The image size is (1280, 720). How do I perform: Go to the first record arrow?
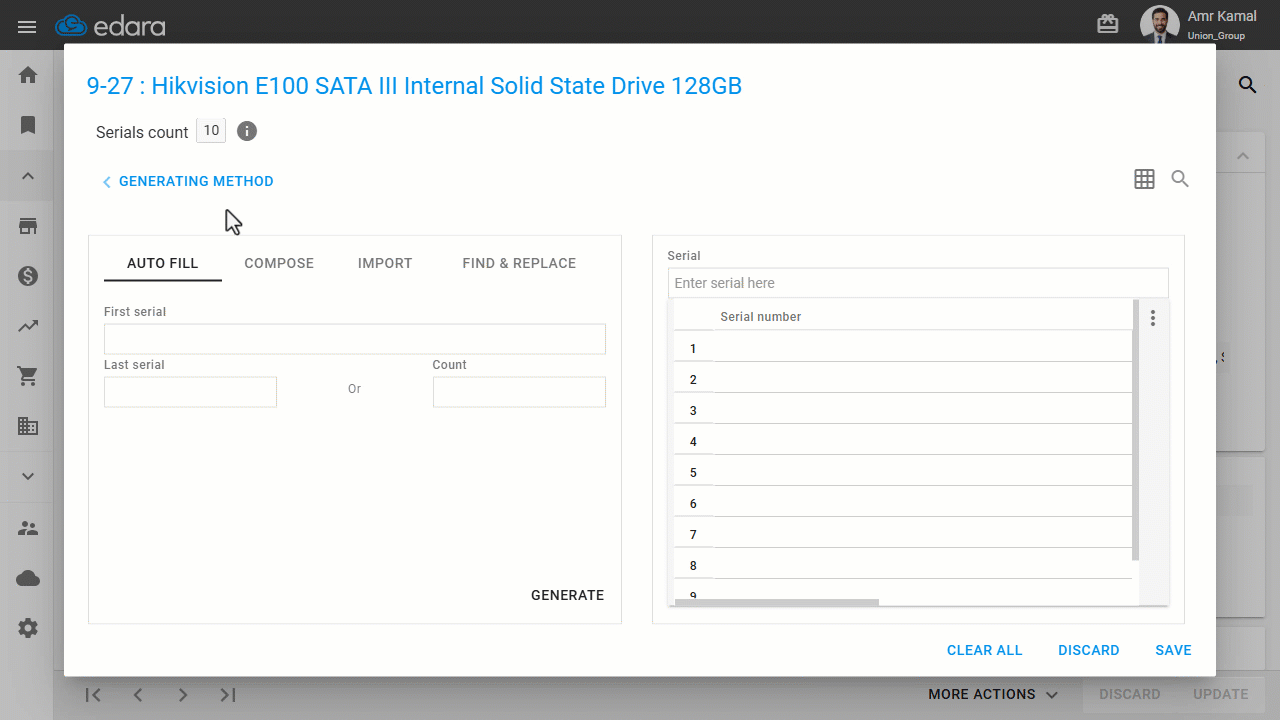93,694
